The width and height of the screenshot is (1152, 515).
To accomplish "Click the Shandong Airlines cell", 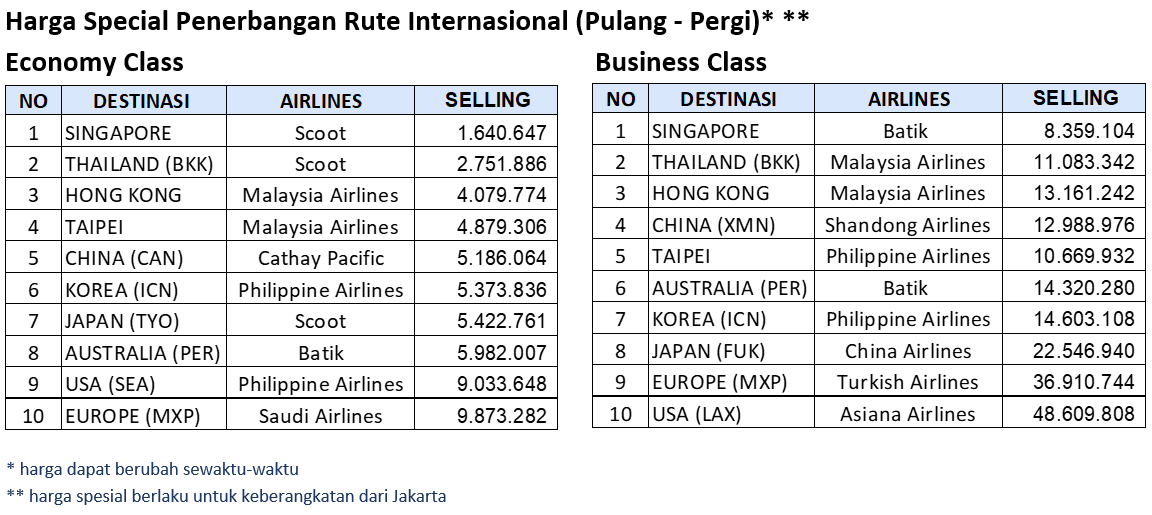I will tap(907, 225).
